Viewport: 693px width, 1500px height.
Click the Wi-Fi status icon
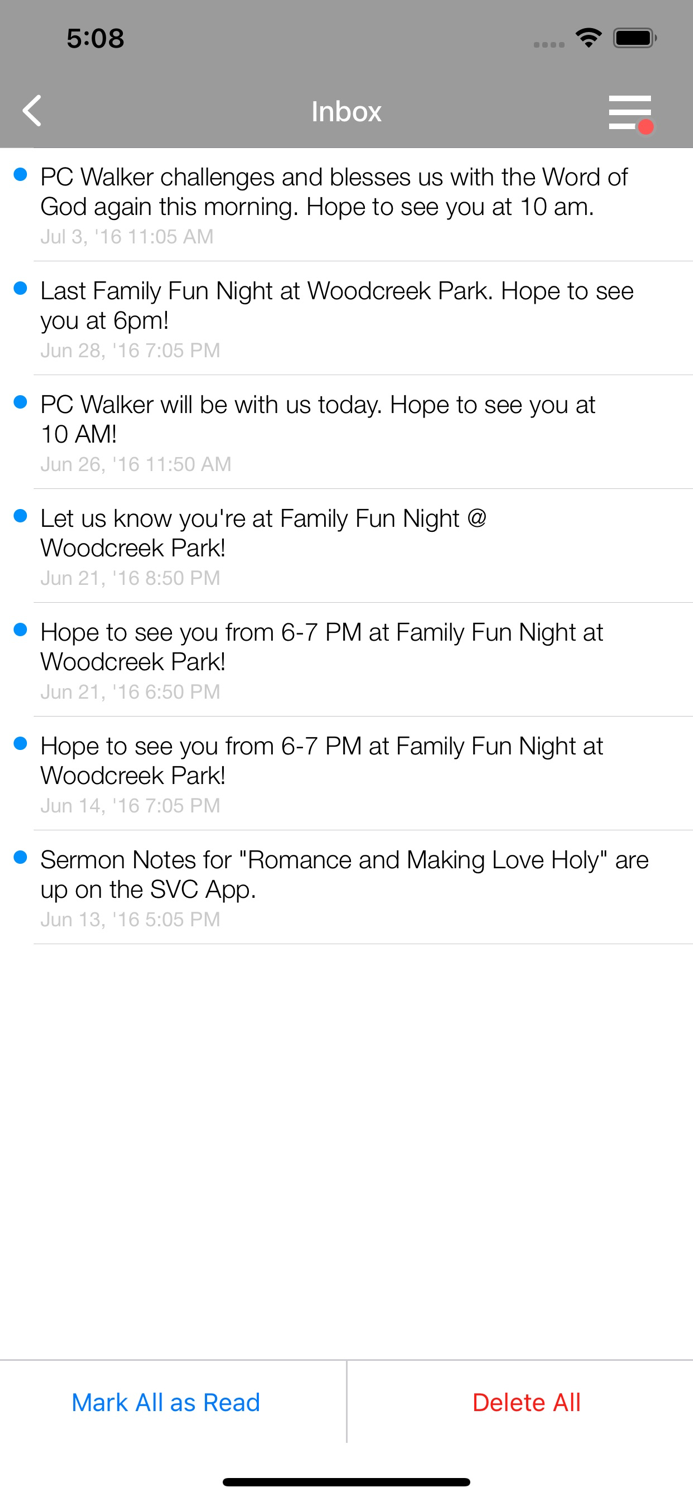coord(588,37)
